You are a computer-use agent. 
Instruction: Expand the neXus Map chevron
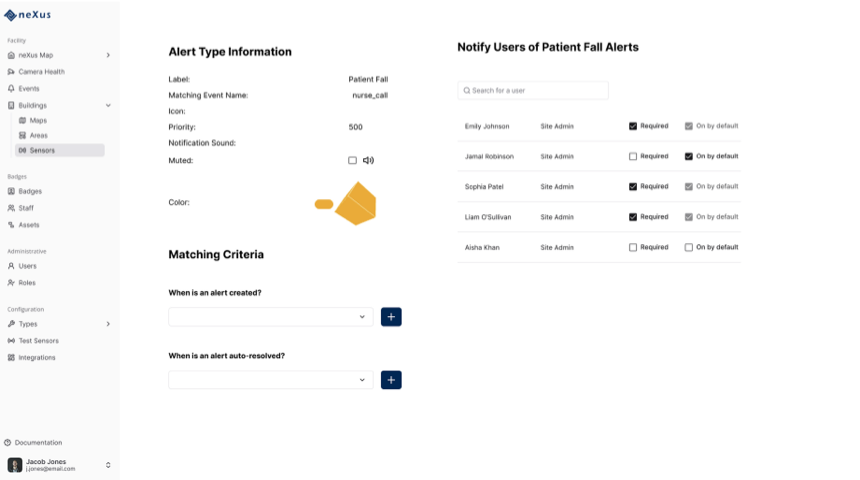click(x=108, y=55)
